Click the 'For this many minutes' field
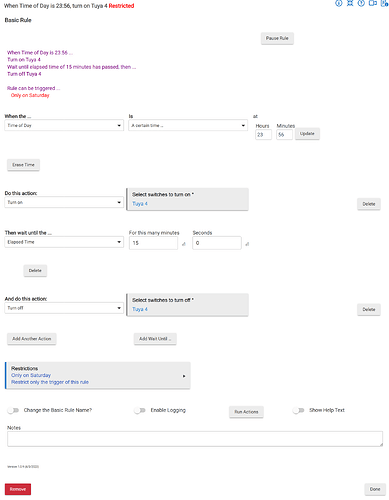Screen dimensions: 389x500 [x=153, y=243]
